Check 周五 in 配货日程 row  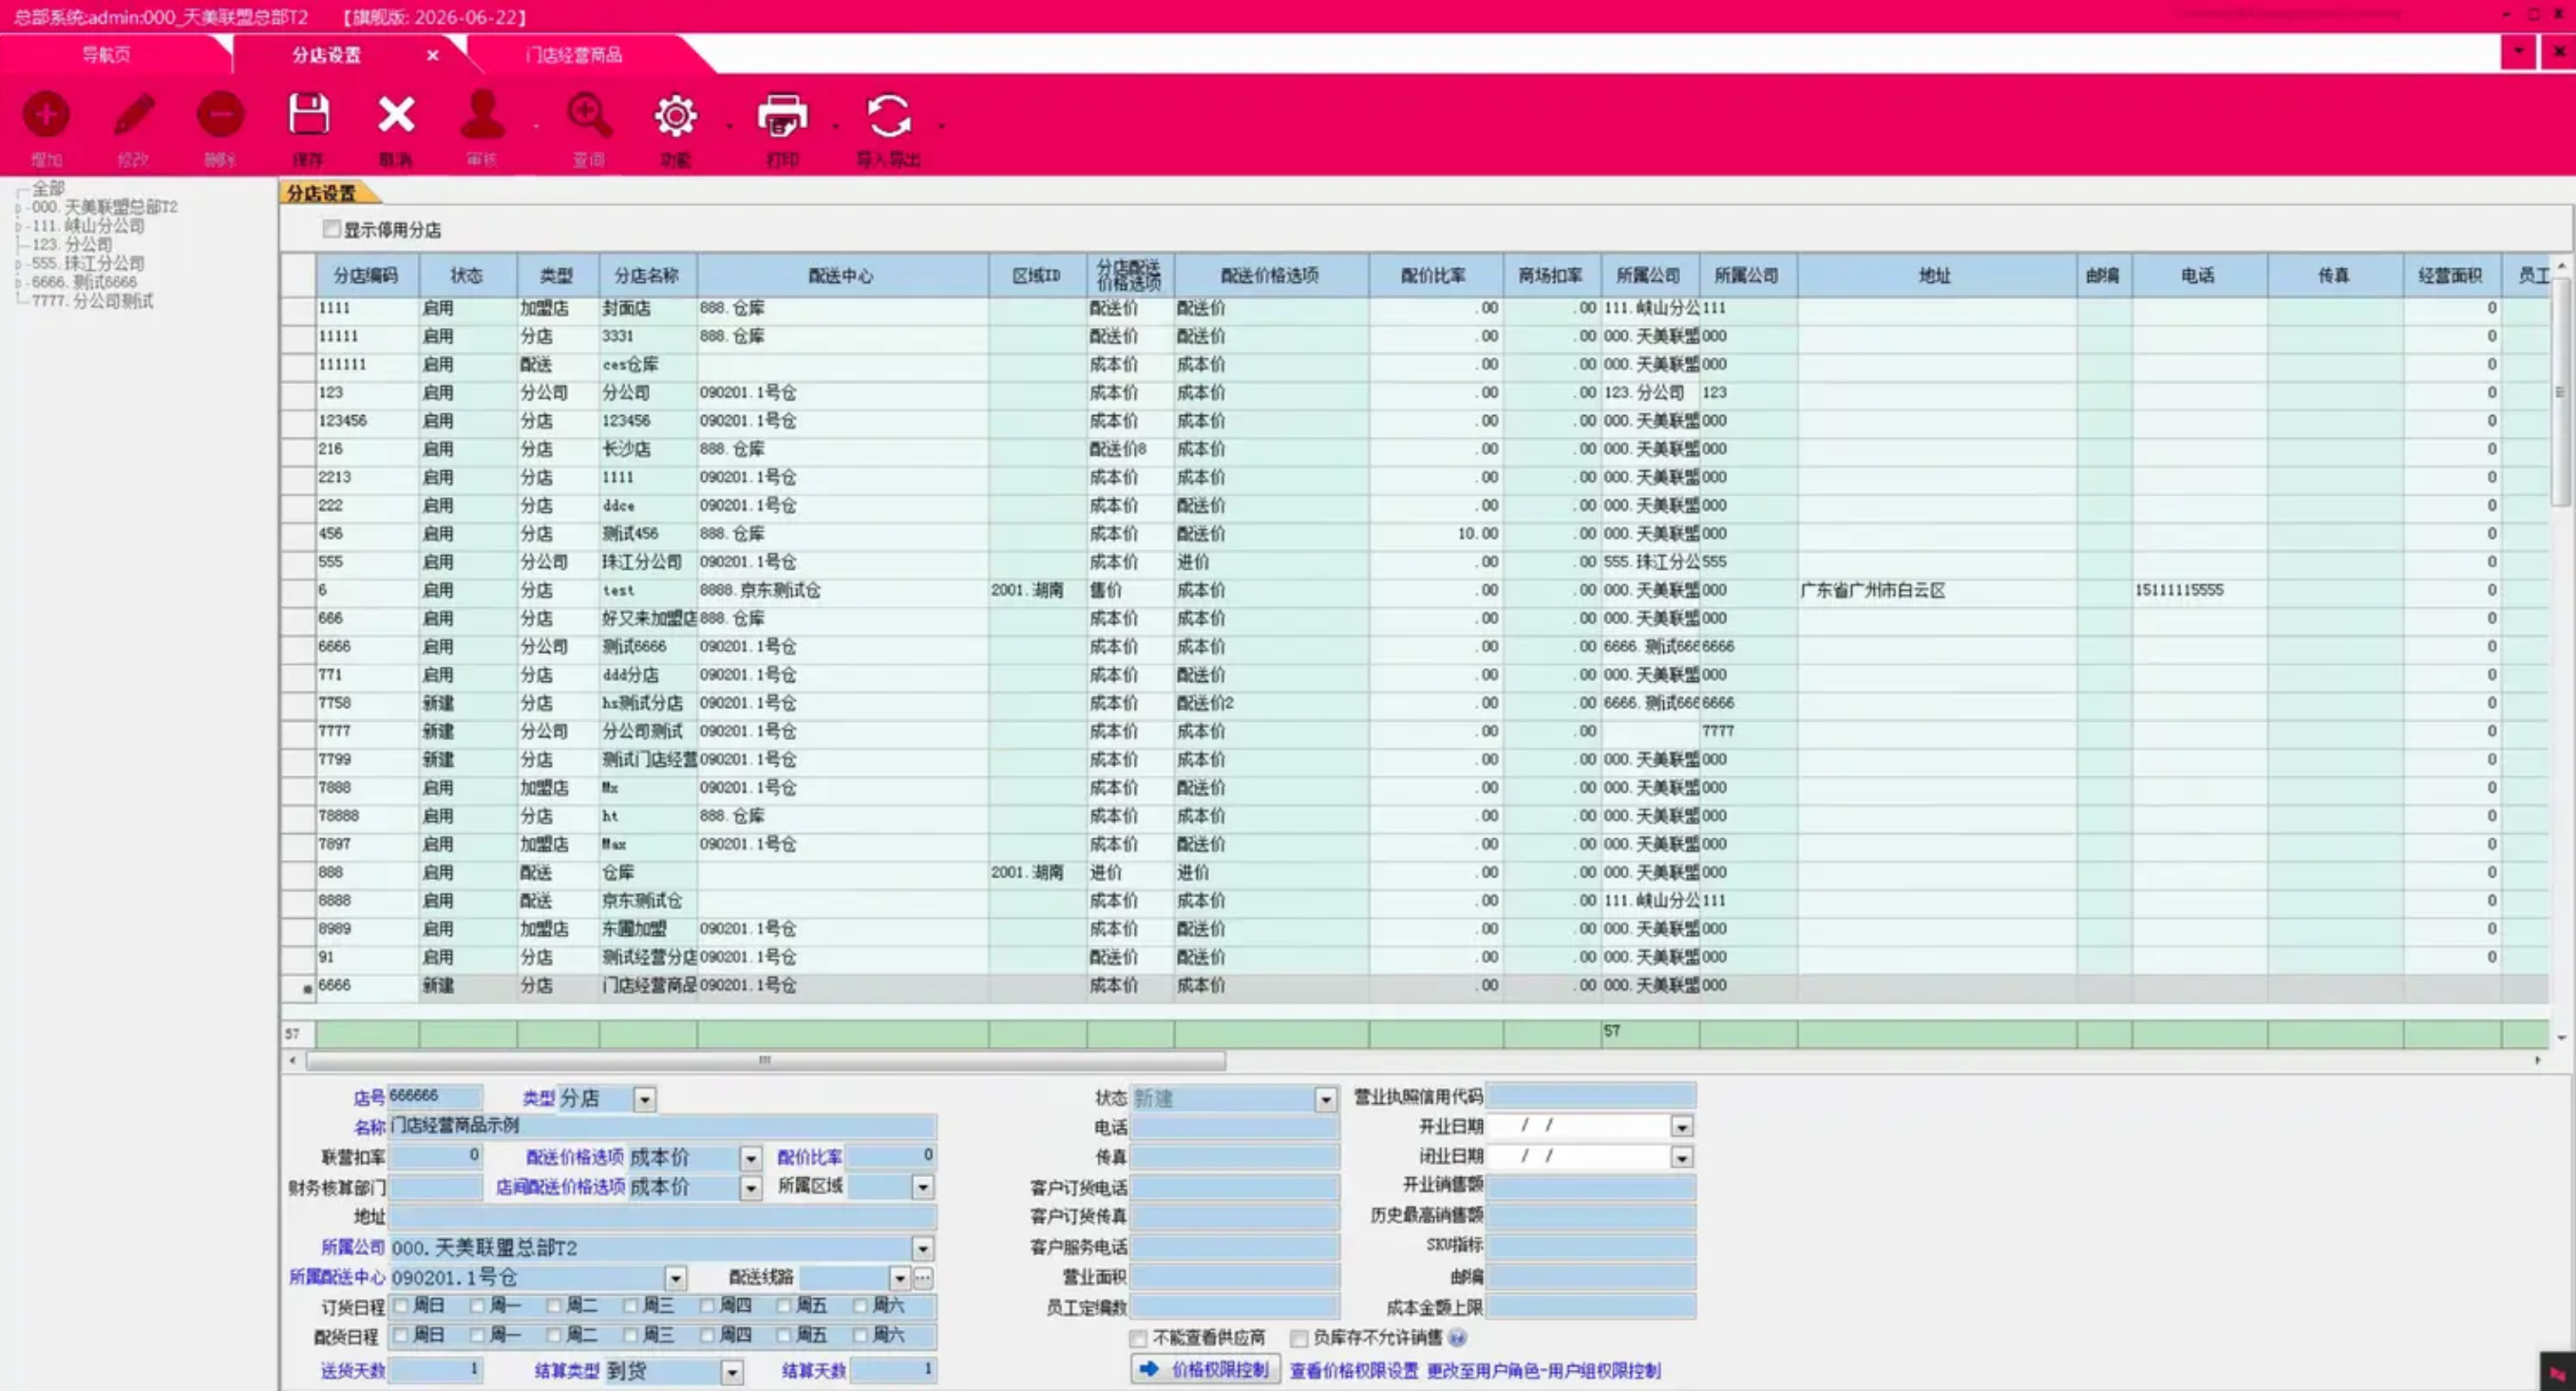coord(783,1336)
